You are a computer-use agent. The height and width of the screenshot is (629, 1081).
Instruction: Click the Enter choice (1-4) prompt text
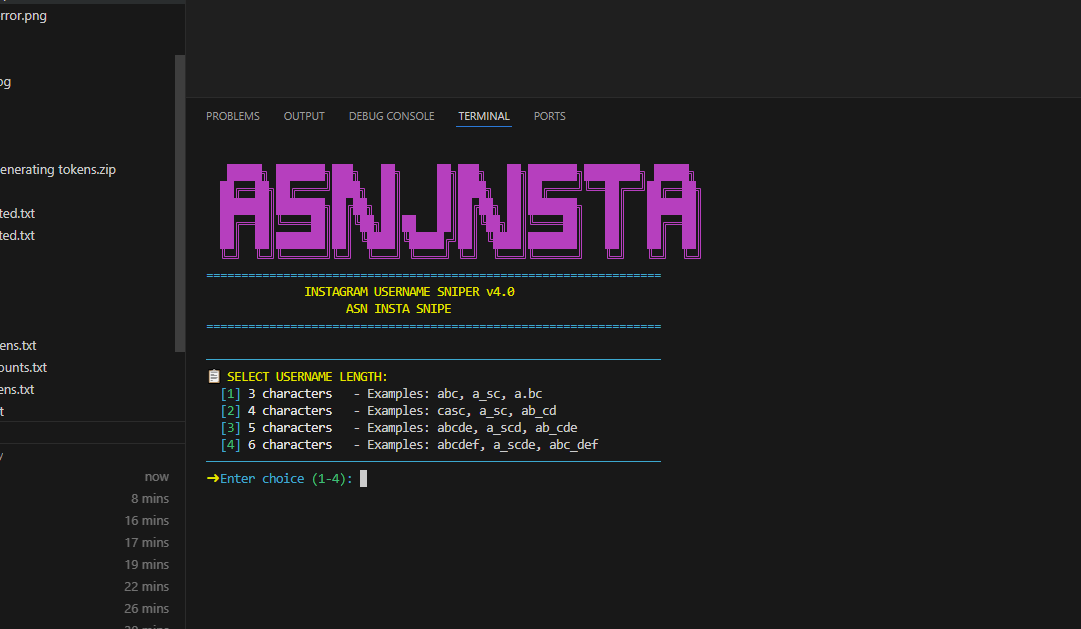(287, 479)
